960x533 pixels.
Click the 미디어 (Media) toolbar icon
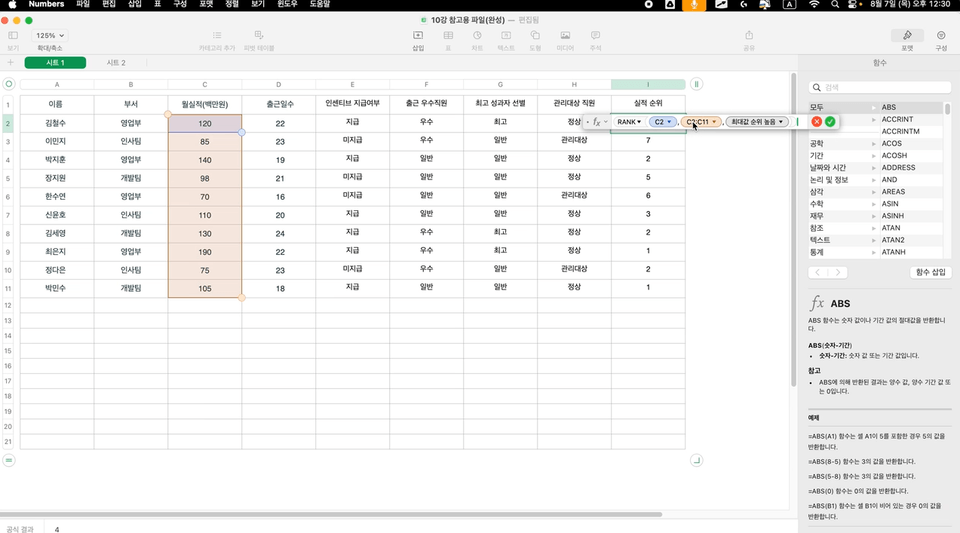tap(565, 35)
